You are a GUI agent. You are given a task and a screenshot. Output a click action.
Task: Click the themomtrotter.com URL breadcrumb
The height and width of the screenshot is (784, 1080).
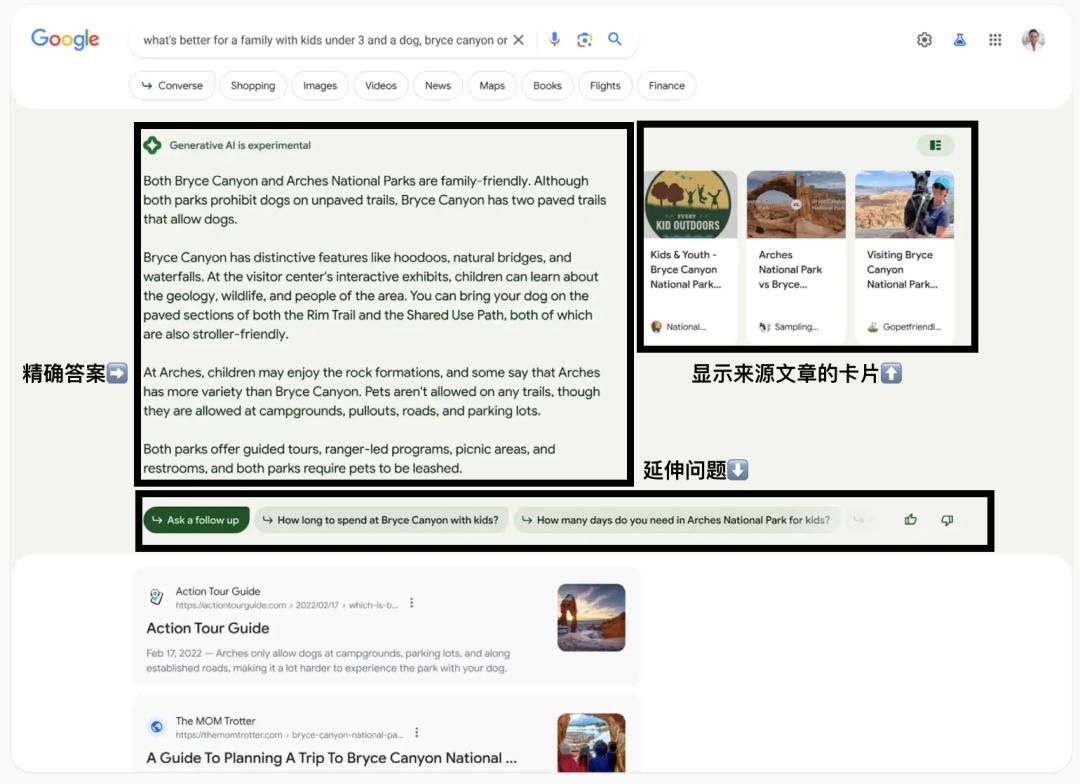289,735
